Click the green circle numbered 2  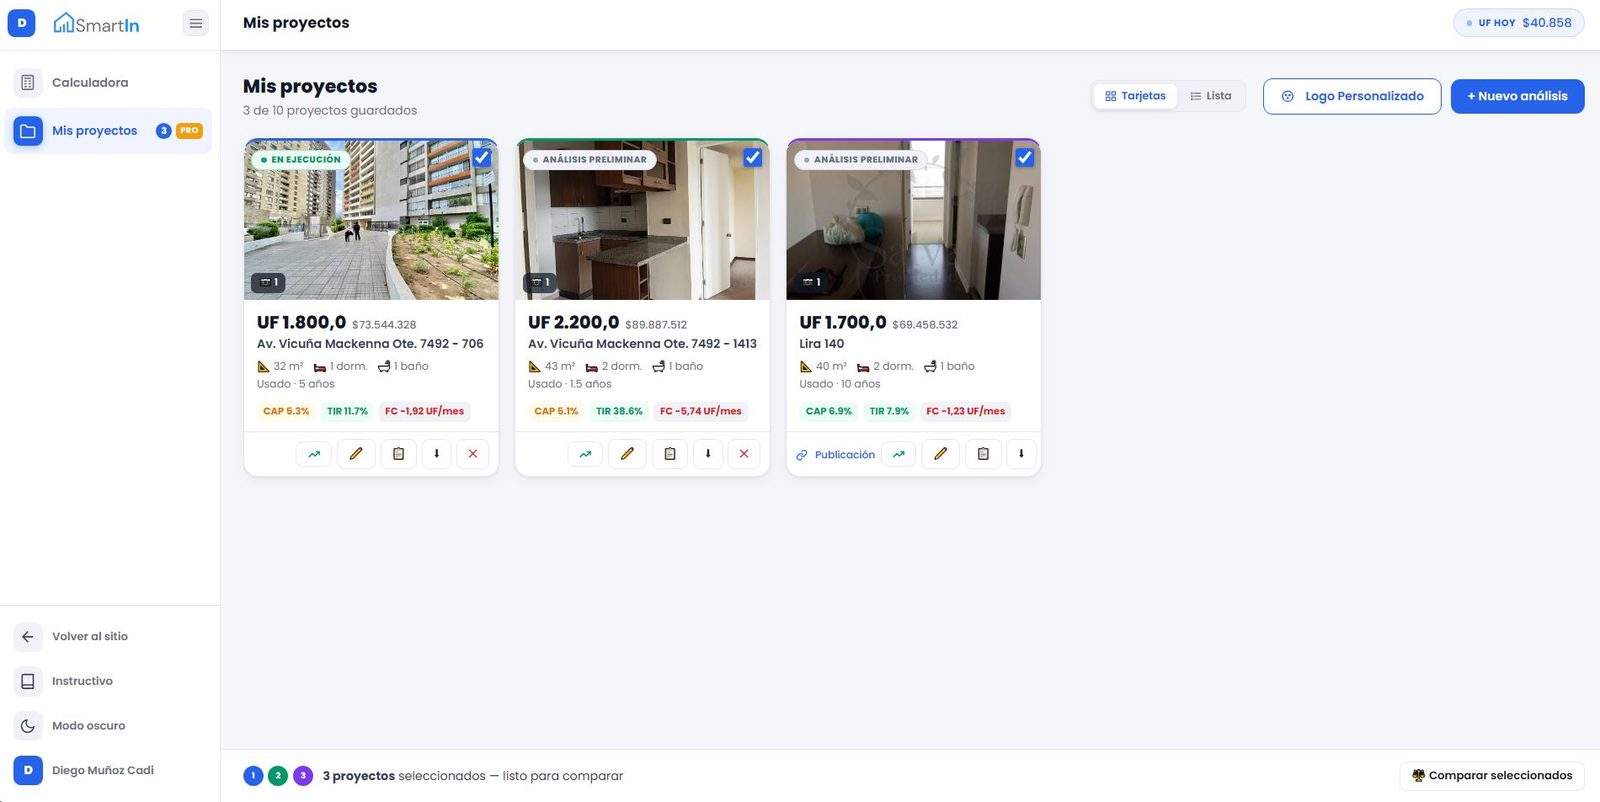coord(278,776)
